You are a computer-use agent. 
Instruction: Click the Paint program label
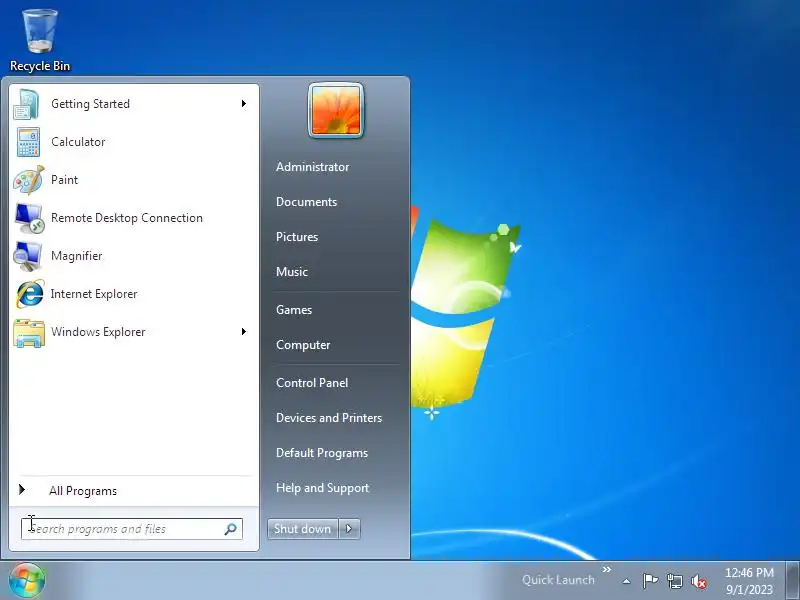click(x=64, y=180)
